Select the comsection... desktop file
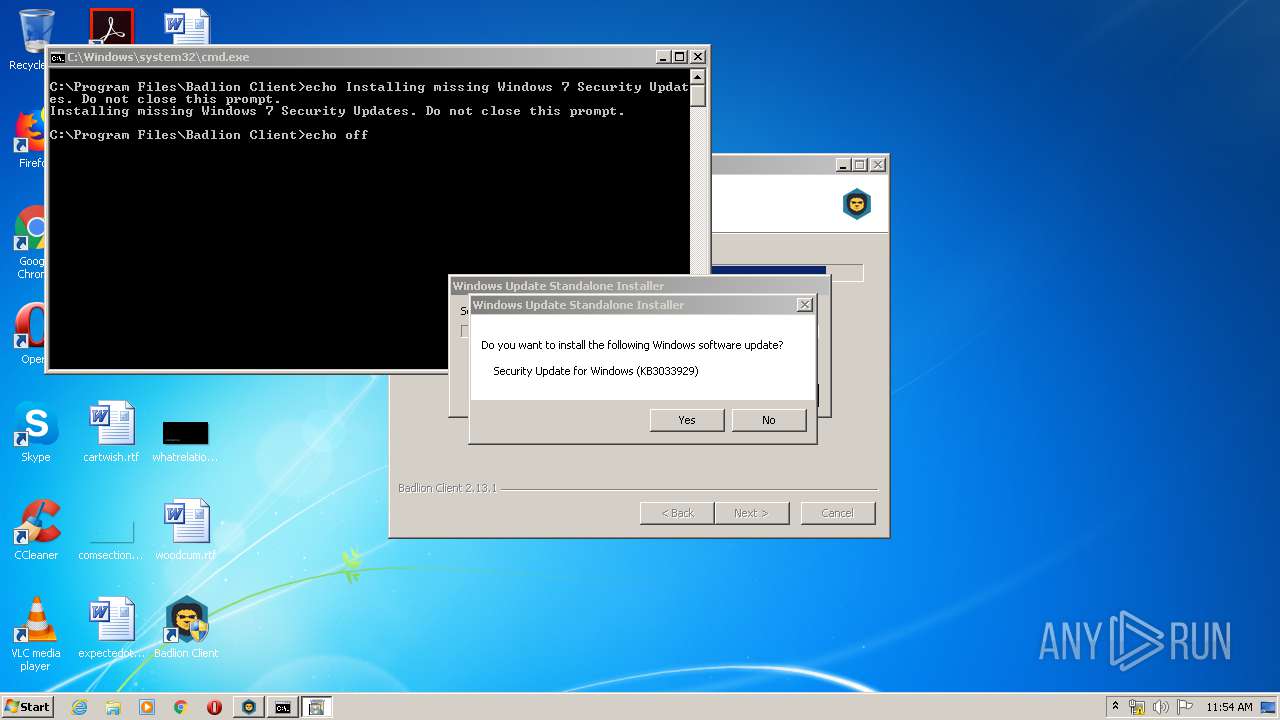 111,540
